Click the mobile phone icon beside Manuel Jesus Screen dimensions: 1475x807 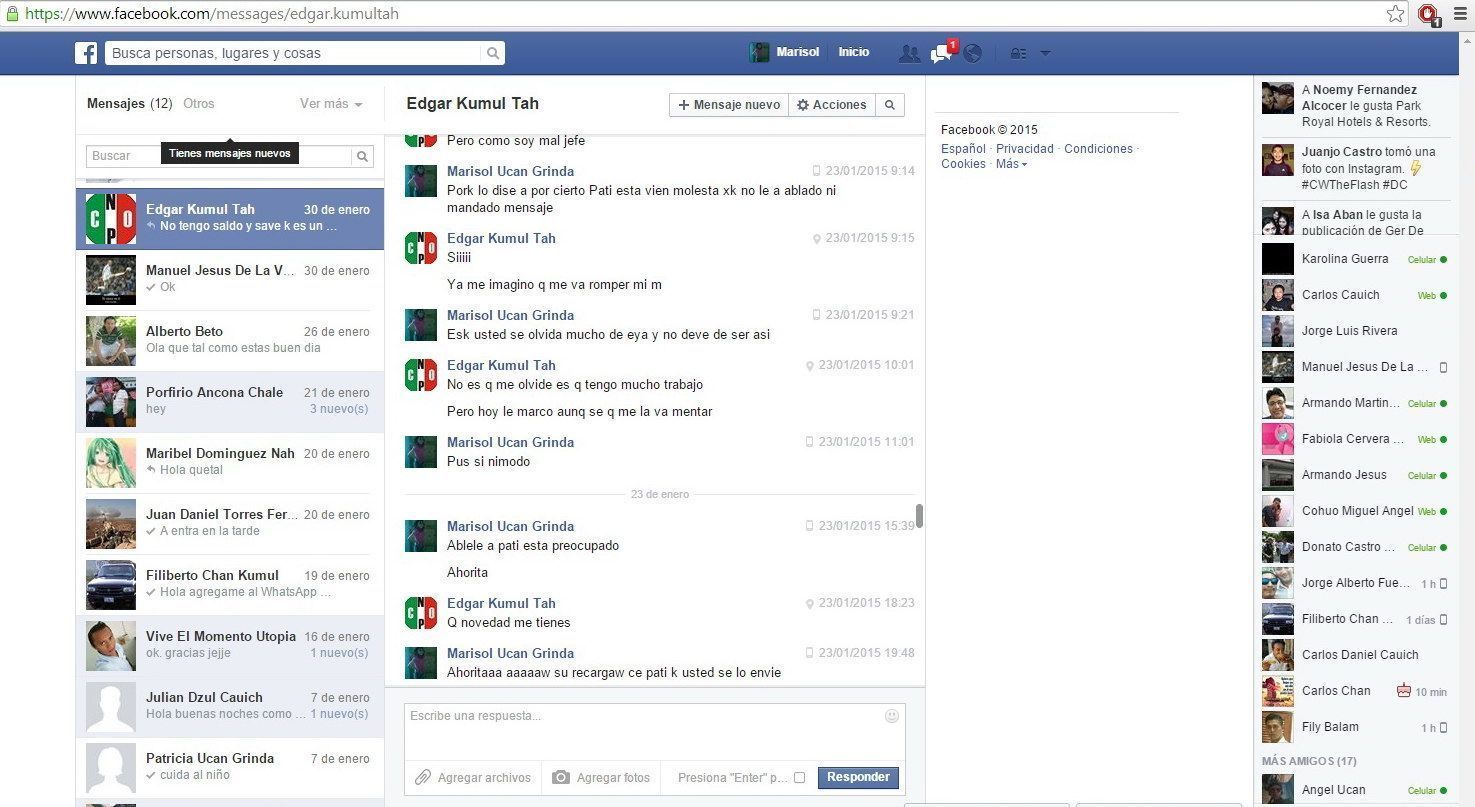click(x=1443, y=367)
